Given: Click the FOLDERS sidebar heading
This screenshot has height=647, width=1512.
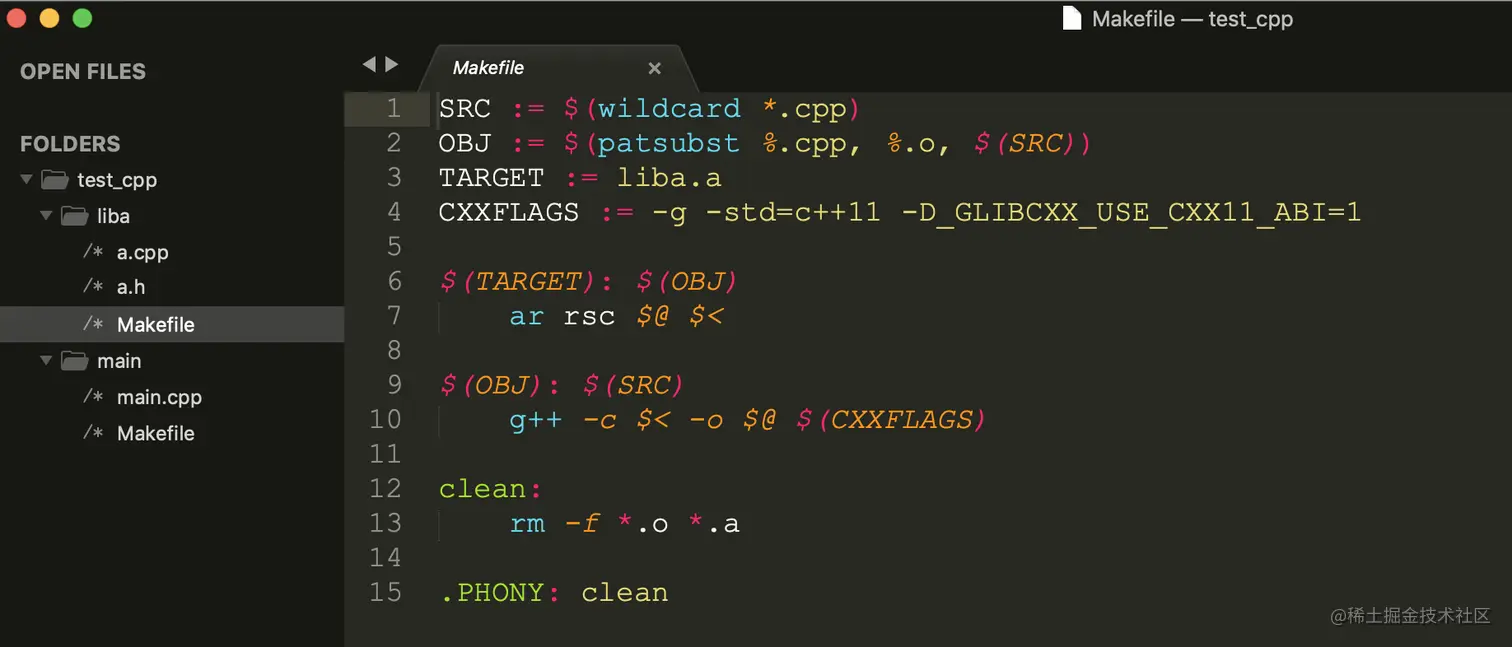Looking at the screenshot, I should click(70, 144).
